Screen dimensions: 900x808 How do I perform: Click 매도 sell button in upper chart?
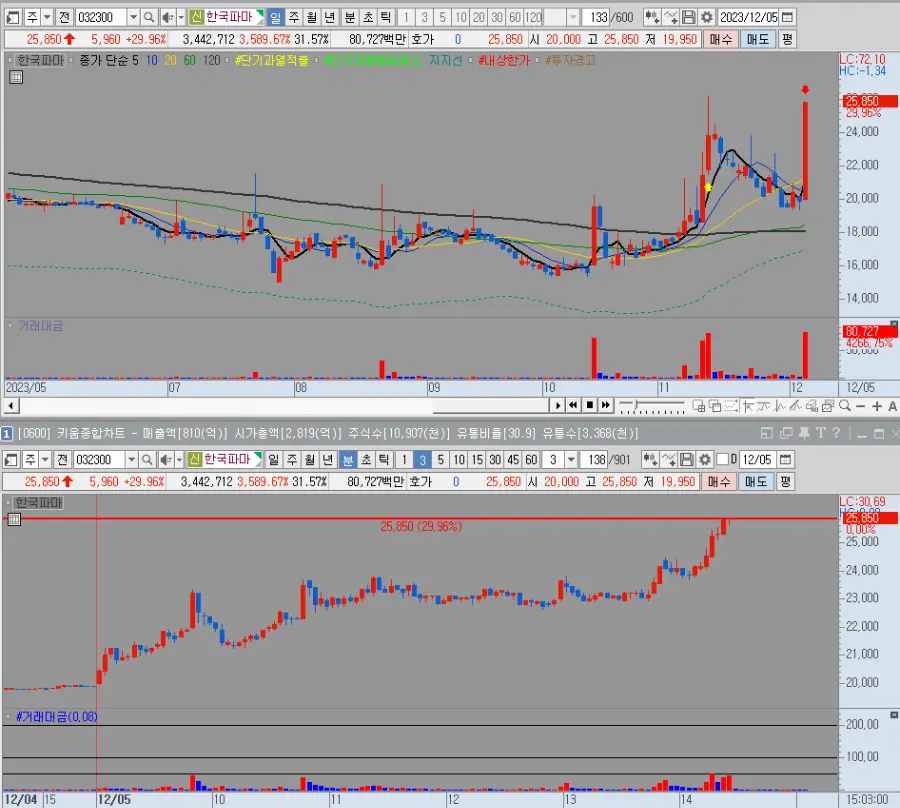click(758, 39)
